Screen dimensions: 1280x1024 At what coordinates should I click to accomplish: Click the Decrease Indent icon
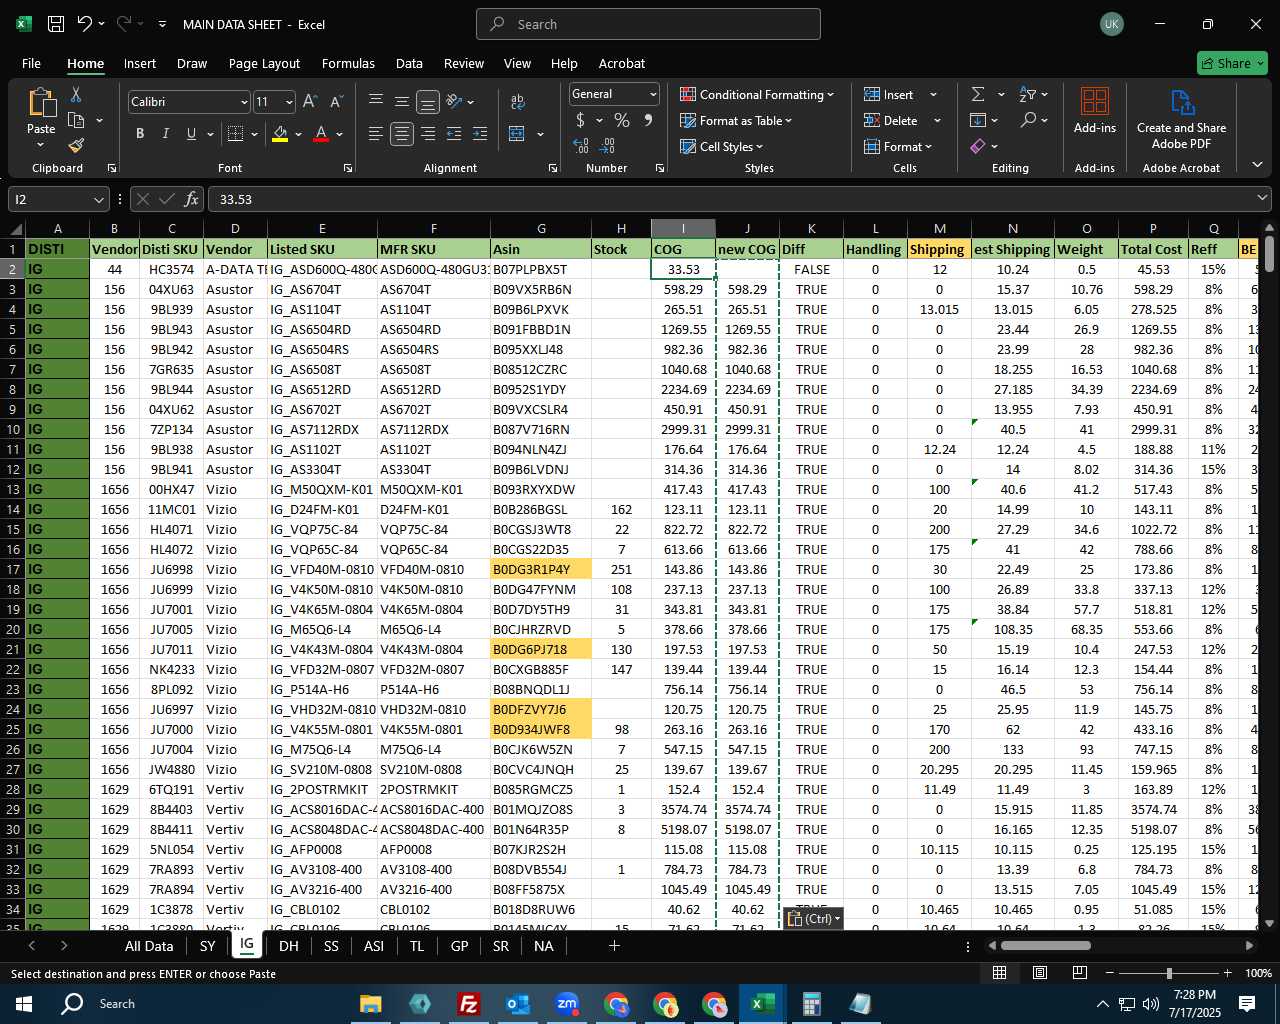point(454,134)
